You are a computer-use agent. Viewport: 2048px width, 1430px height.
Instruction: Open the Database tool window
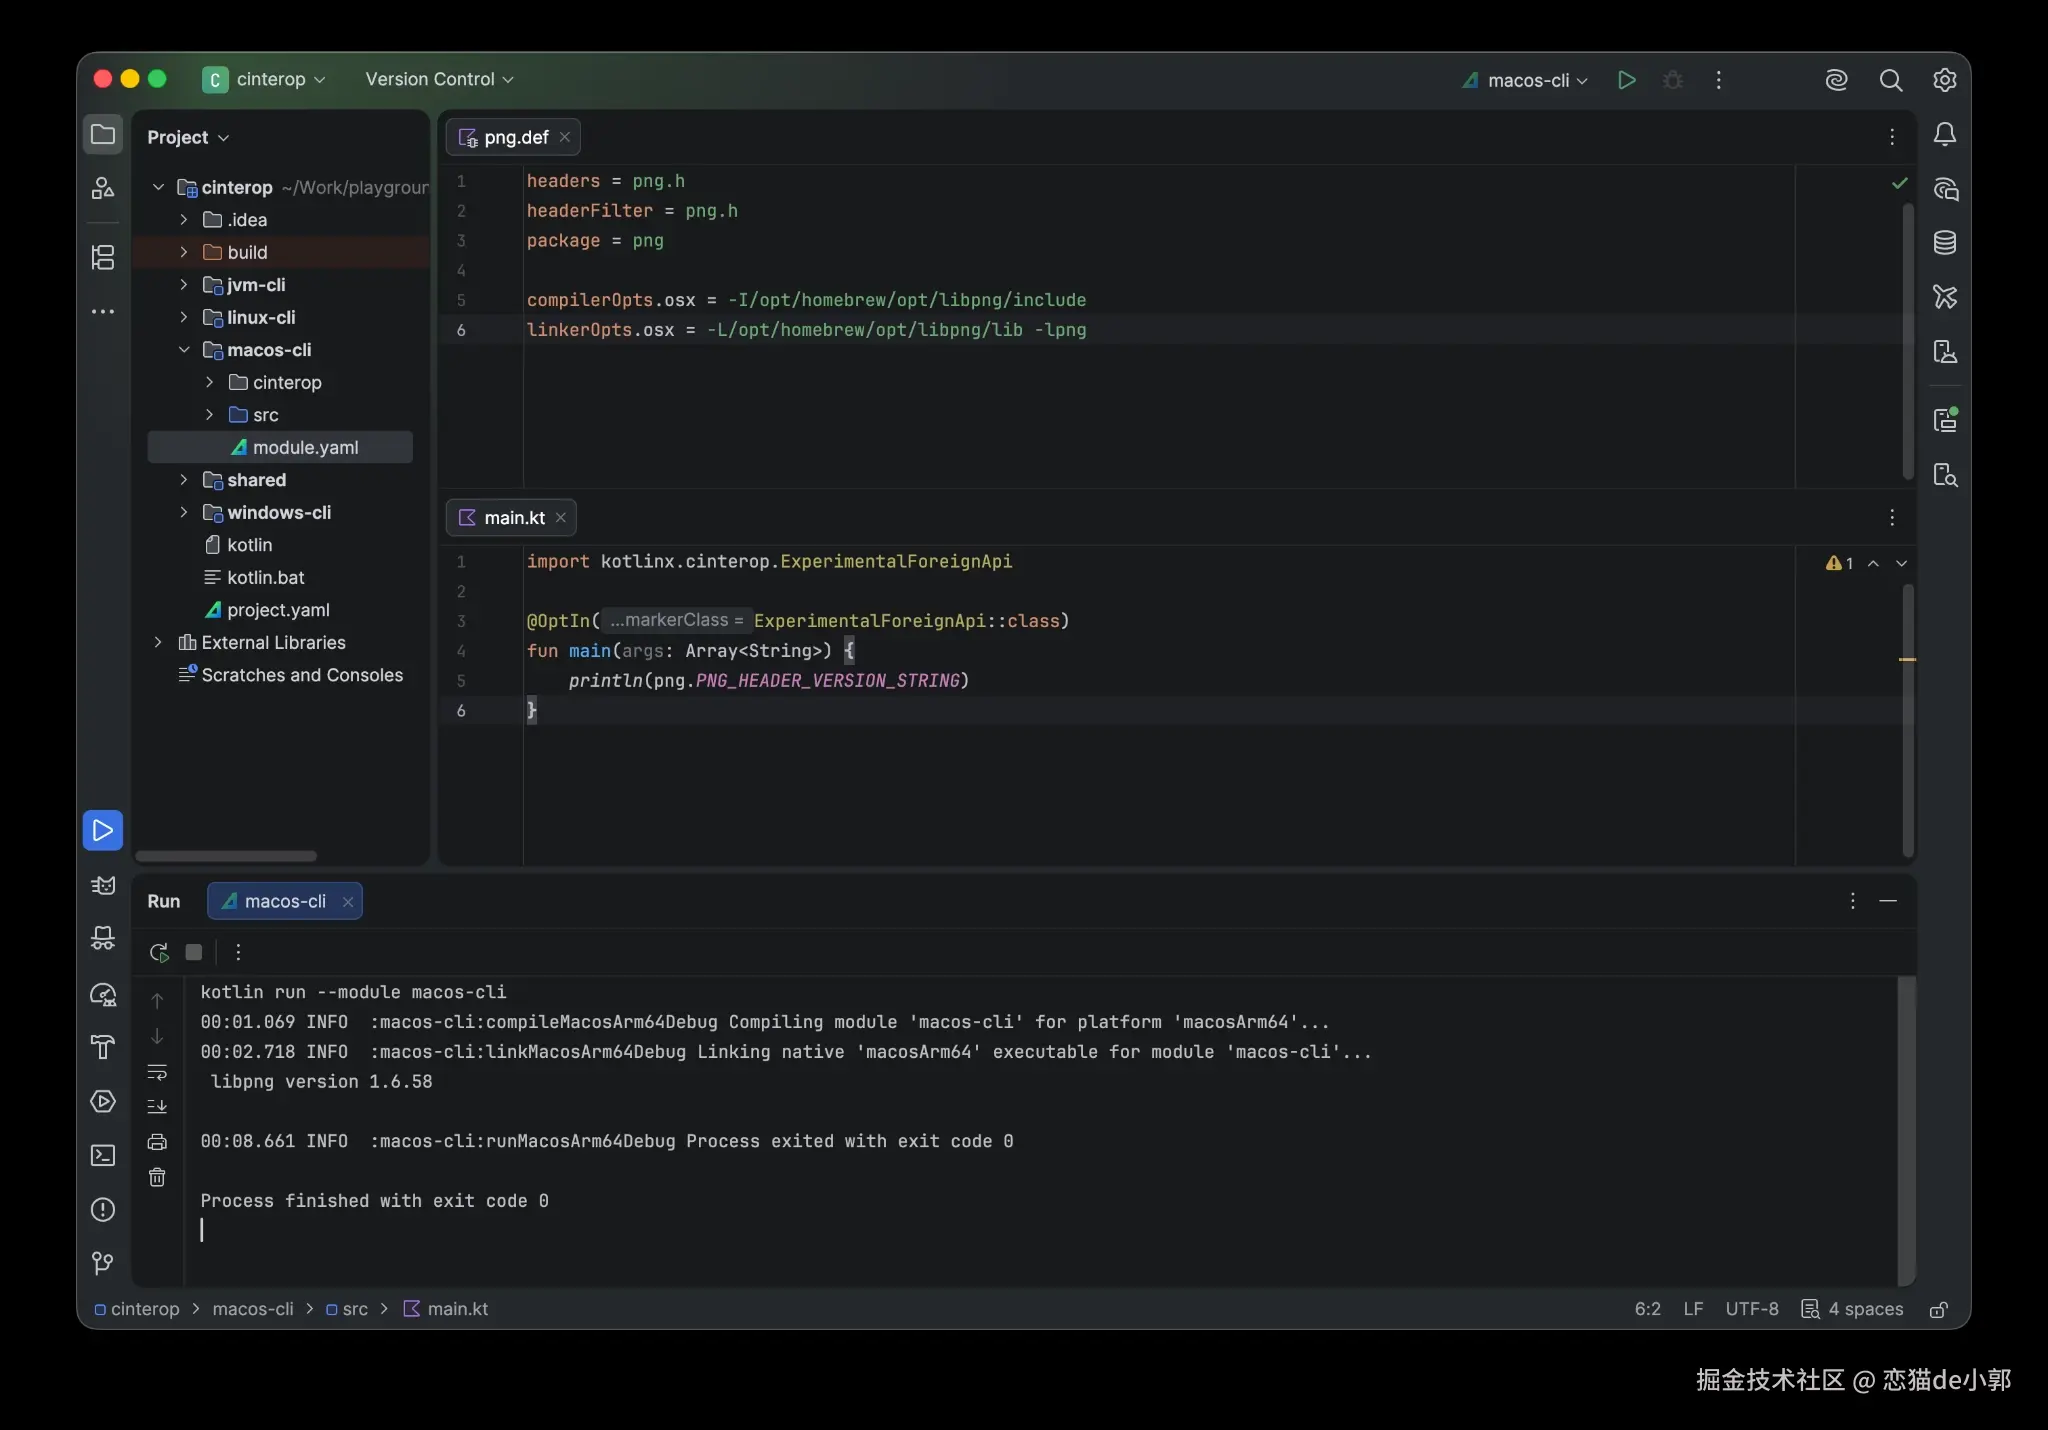tap(1944, 243)
